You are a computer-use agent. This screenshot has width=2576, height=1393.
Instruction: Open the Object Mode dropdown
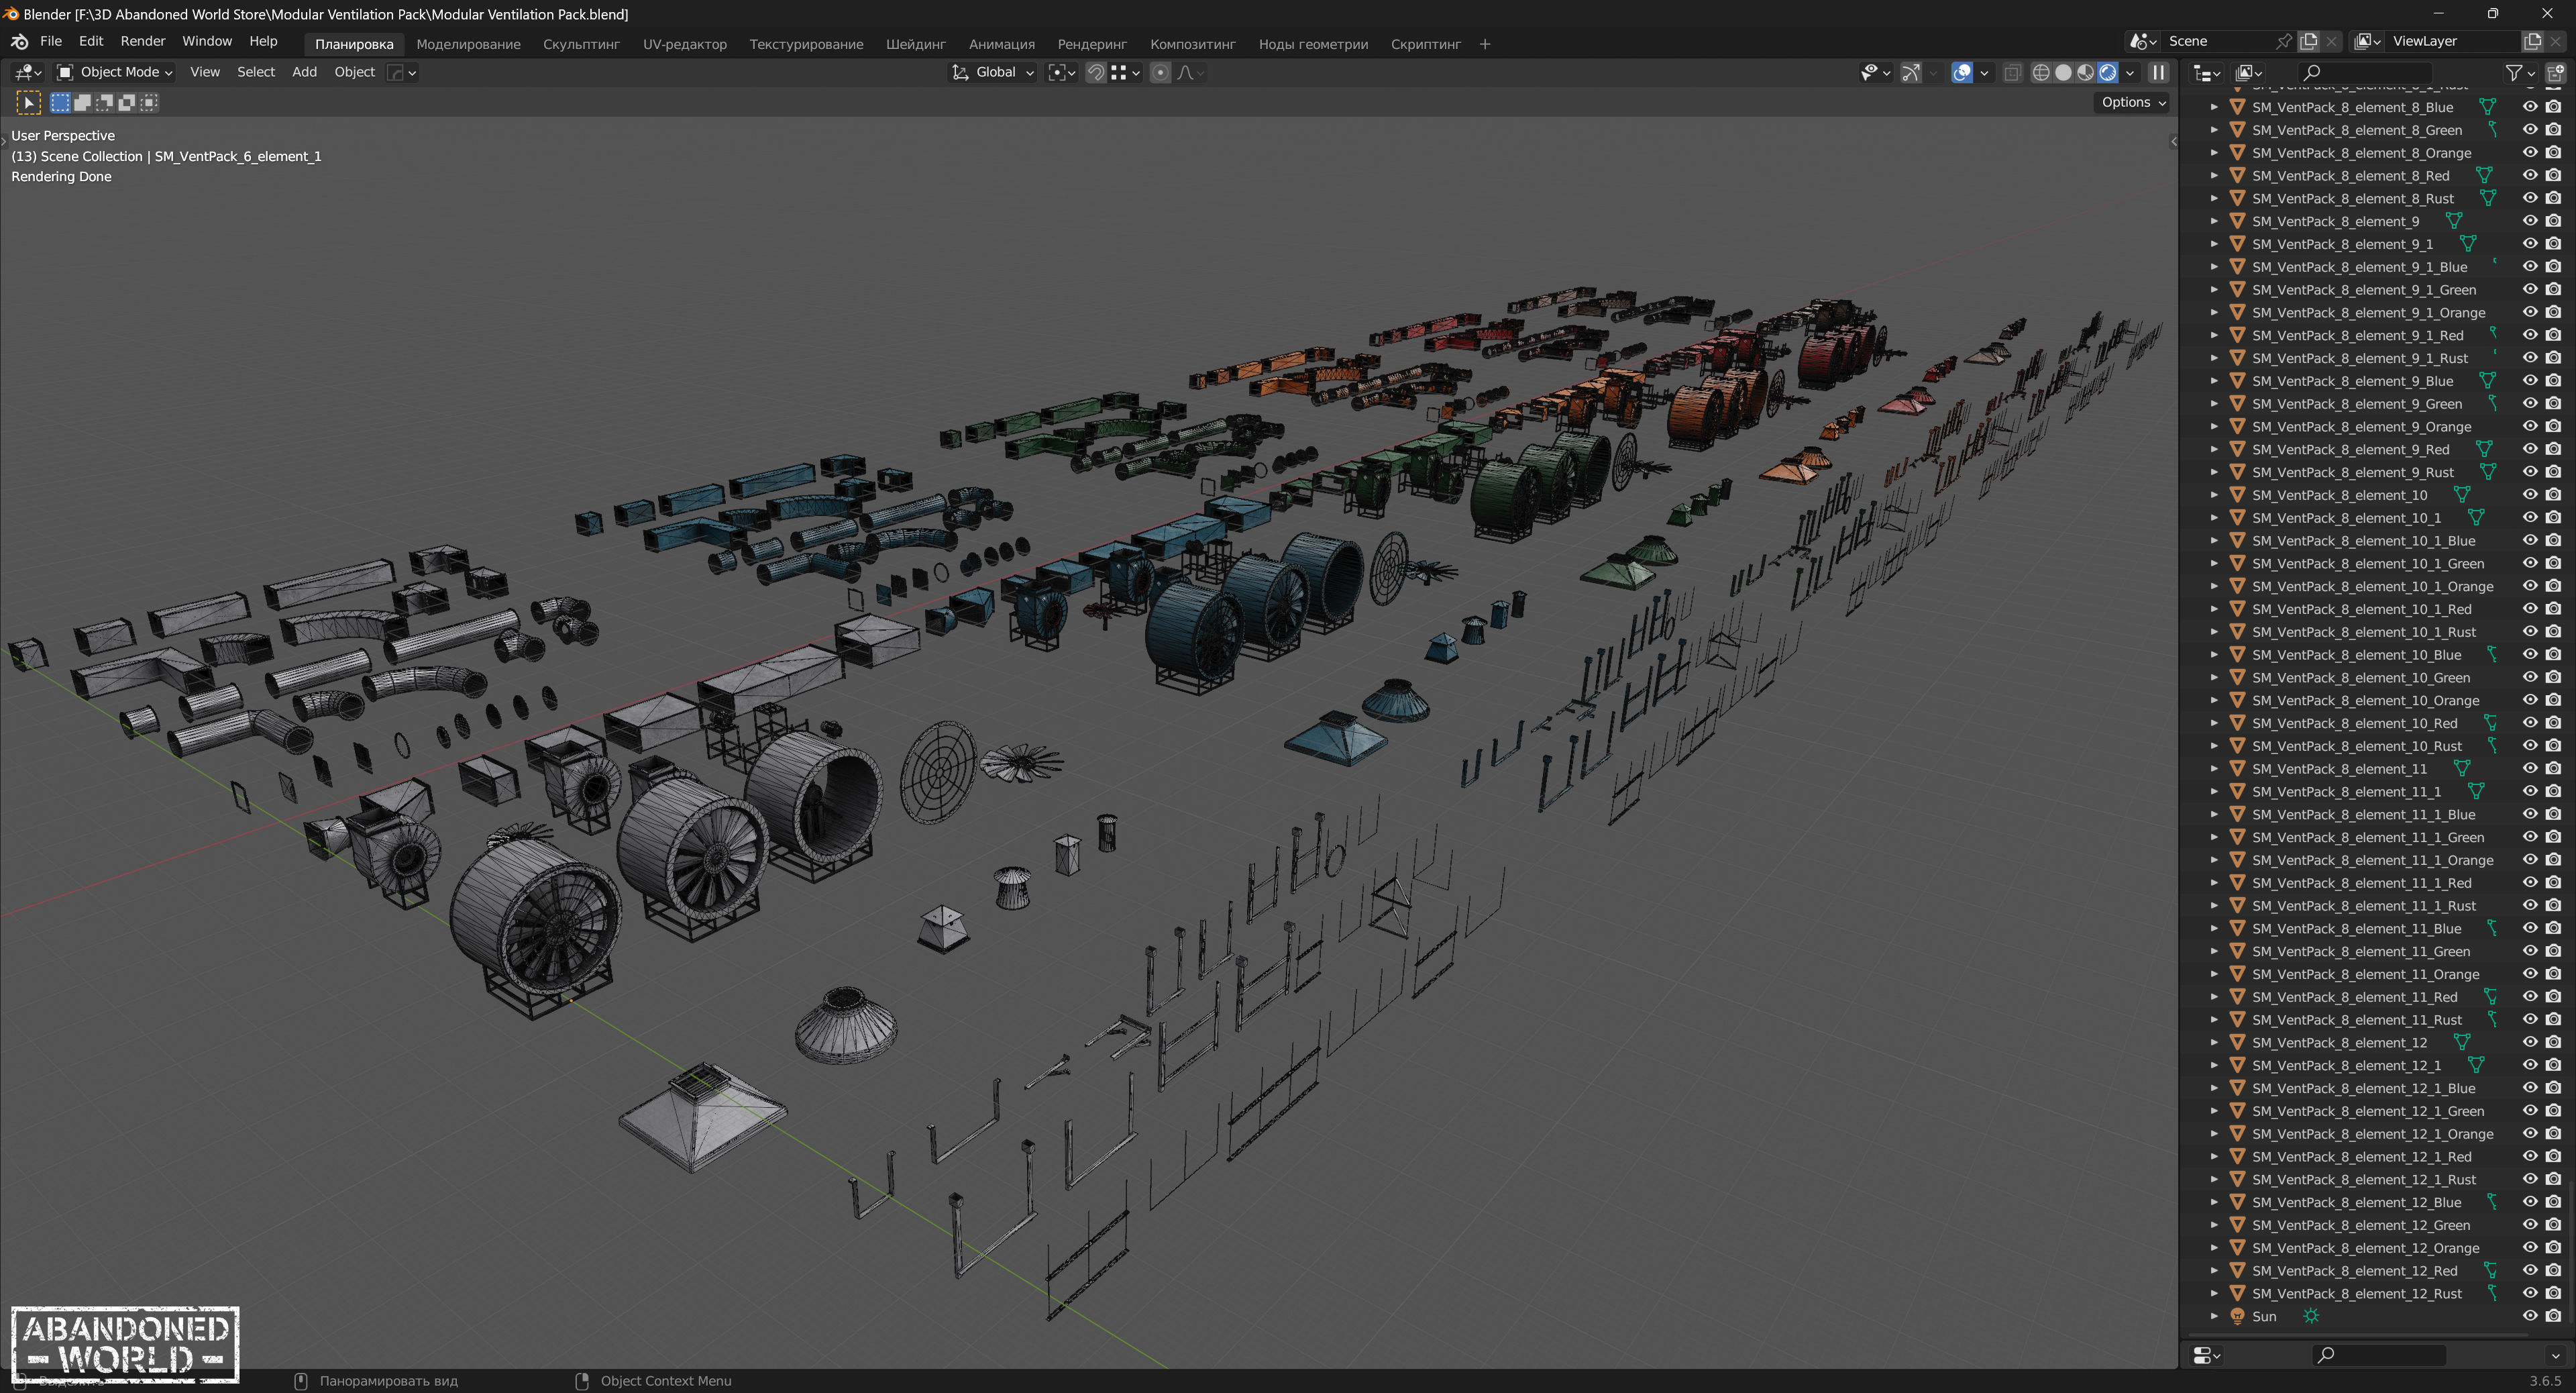[114, 72]
